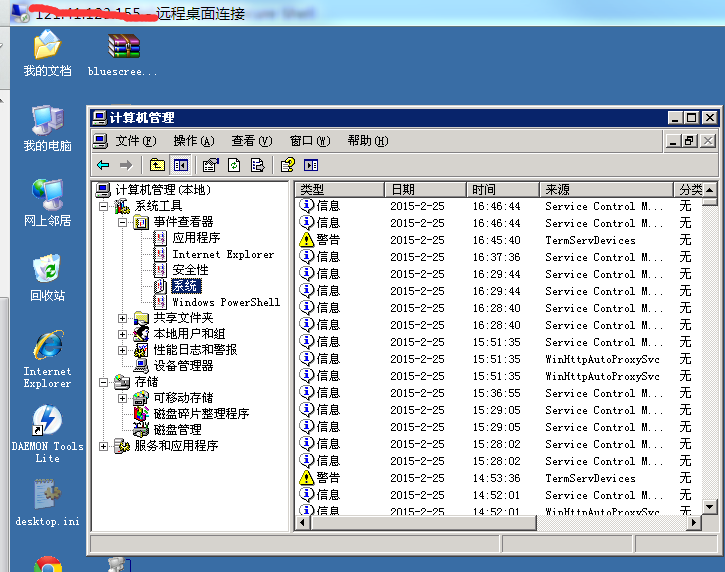This screenshot has height=572, width=725.
Task: Toggle the show/hide console tree button
Action: pos(181,165)
